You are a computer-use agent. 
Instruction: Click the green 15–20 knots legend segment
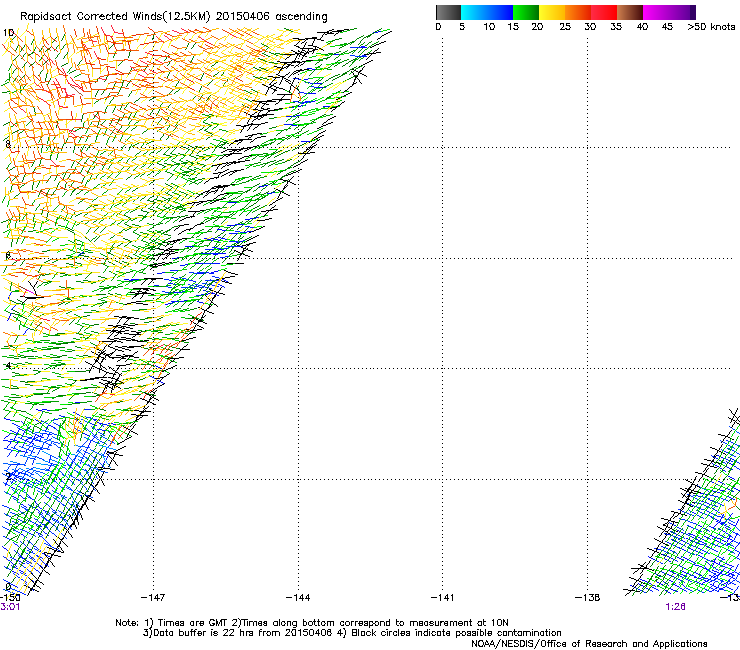(x=526, y=12)
